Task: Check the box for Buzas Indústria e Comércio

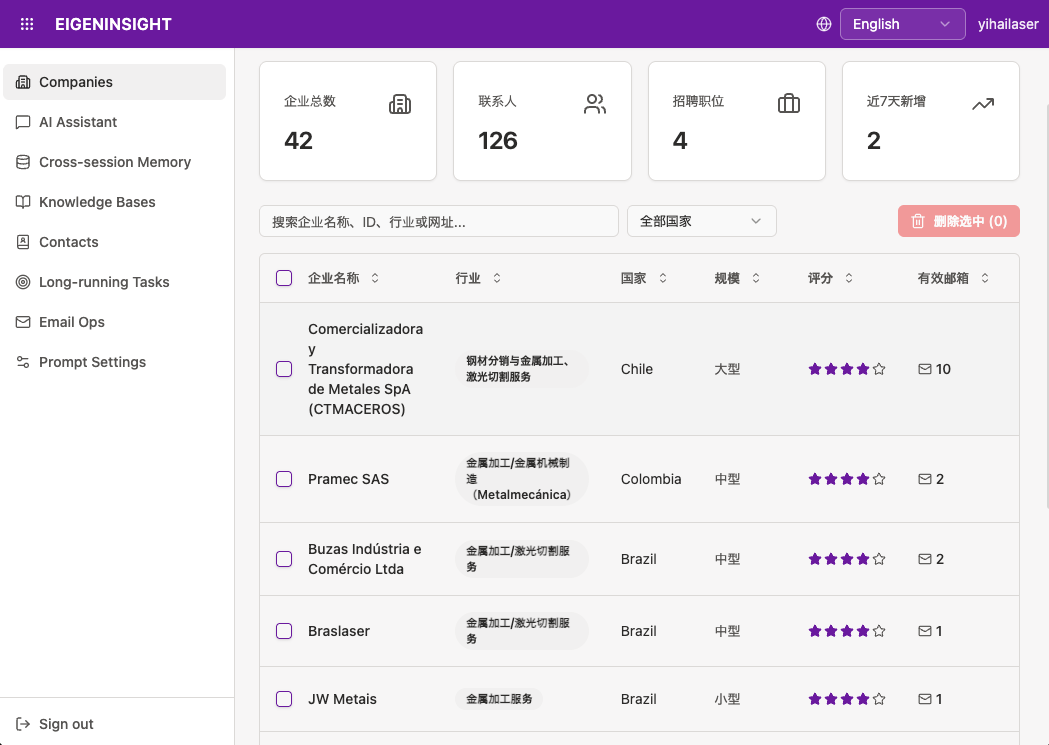Action: pyautogui.click(x=284, y=559)
